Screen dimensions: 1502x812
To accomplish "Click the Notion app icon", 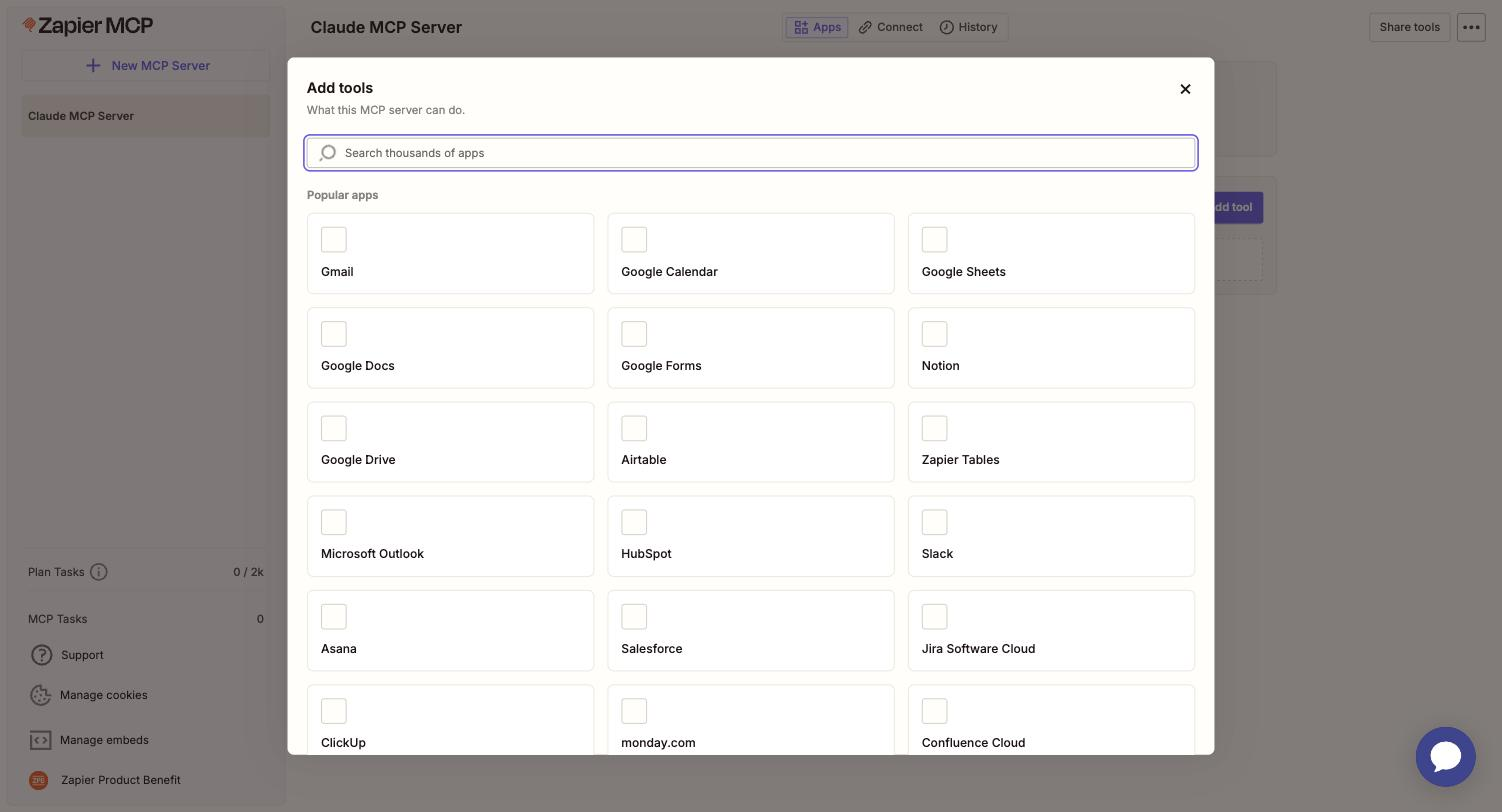I will [934, 334].
